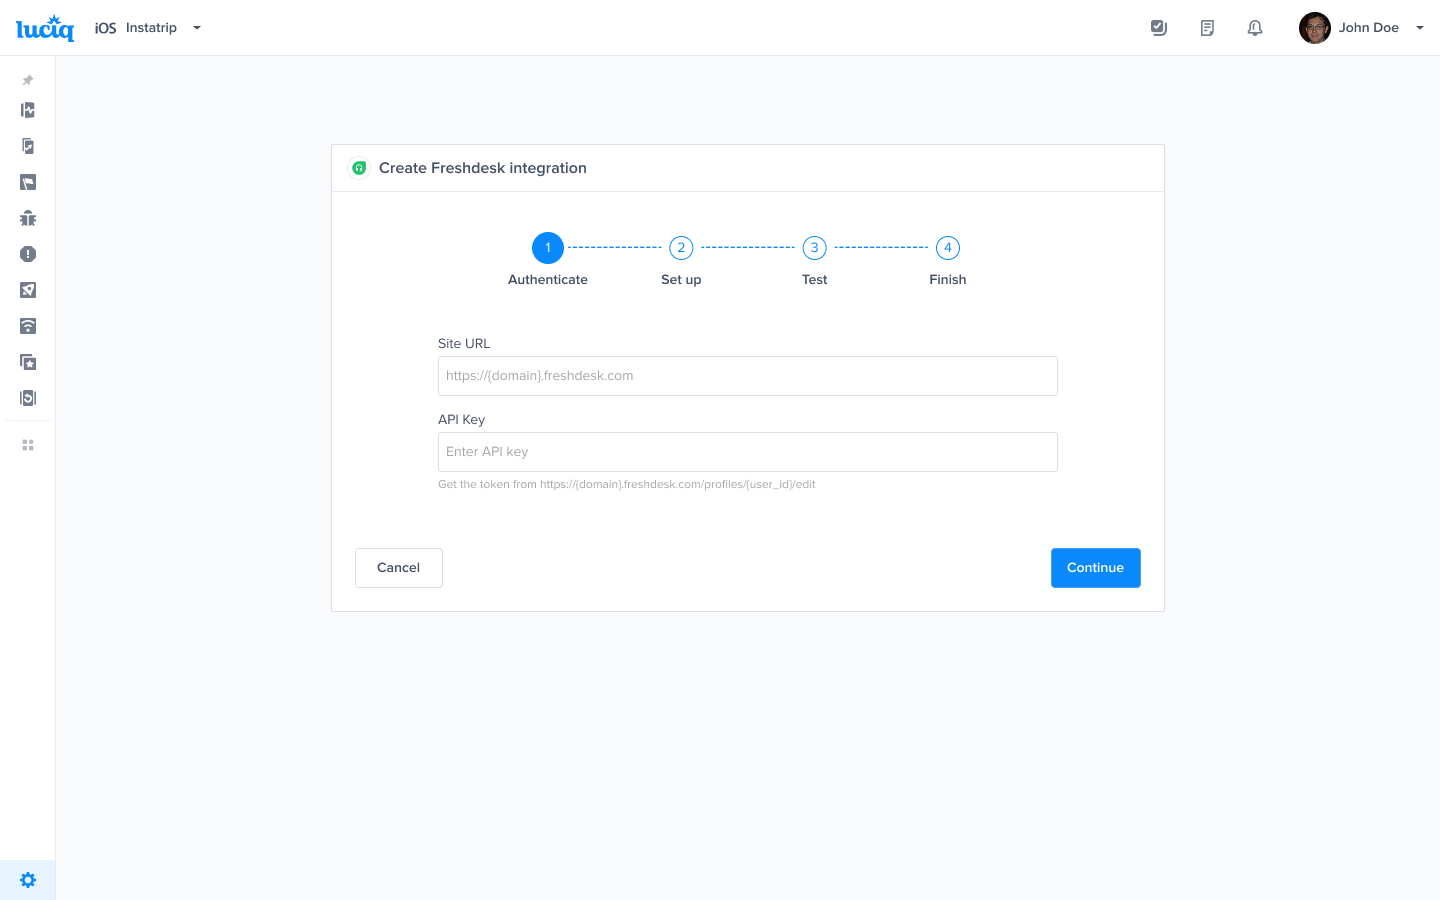Open settings gear in the sidebar
Screen dimensions: 1440x900
click(x=28, y=880)
